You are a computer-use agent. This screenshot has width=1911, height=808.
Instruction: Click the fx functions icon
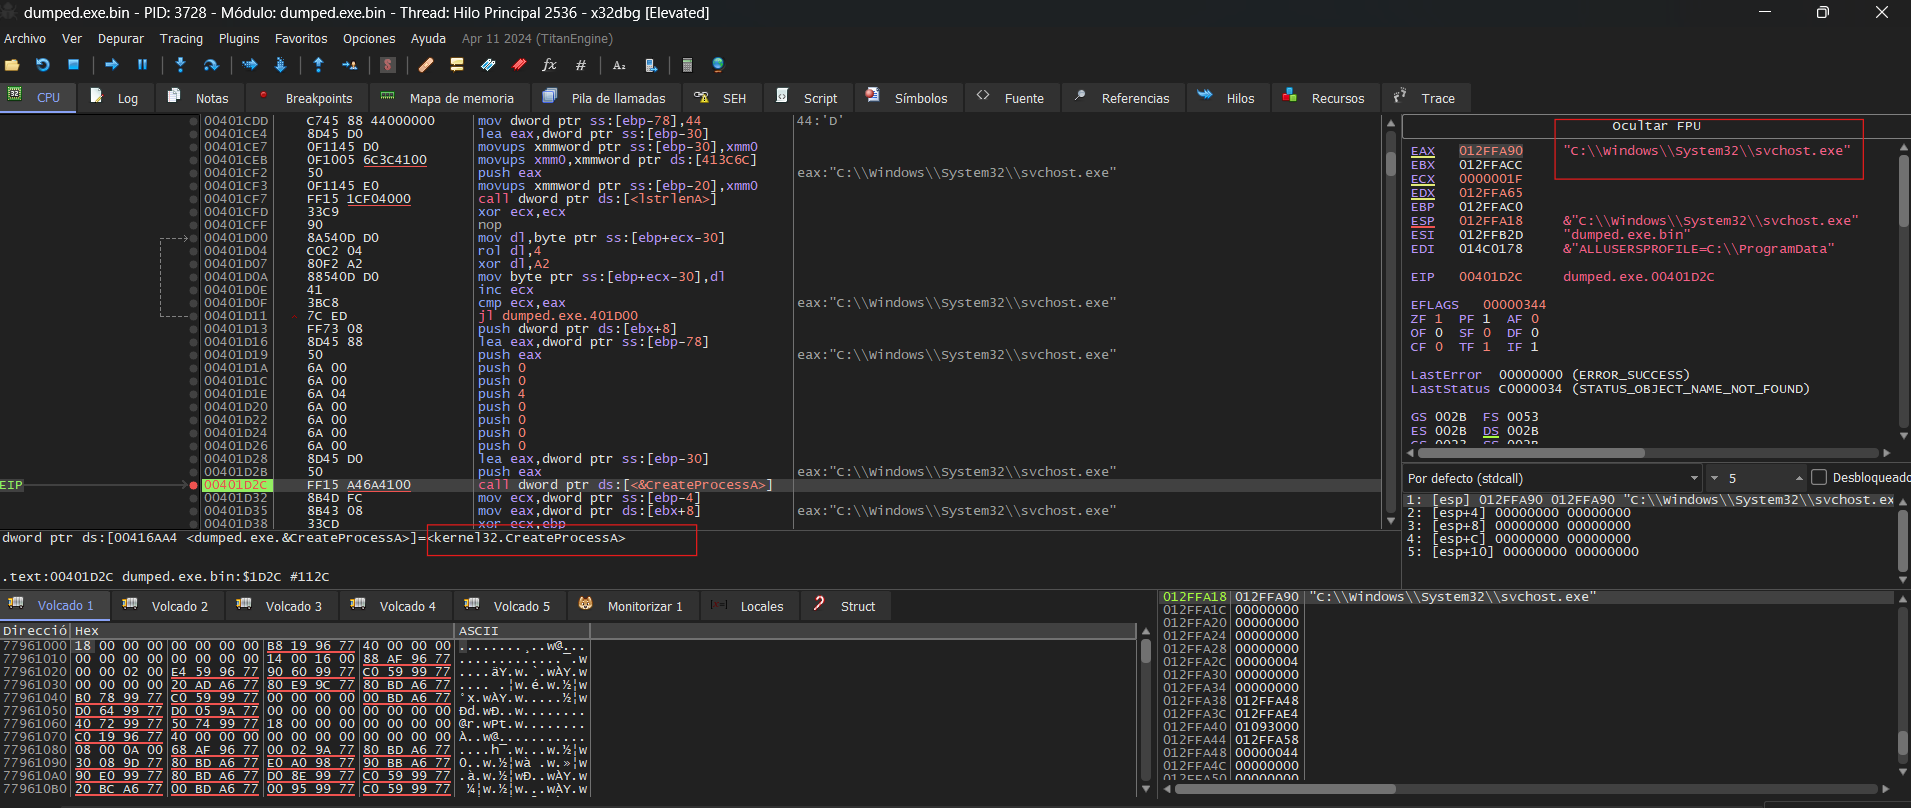(x=549, y=65)
